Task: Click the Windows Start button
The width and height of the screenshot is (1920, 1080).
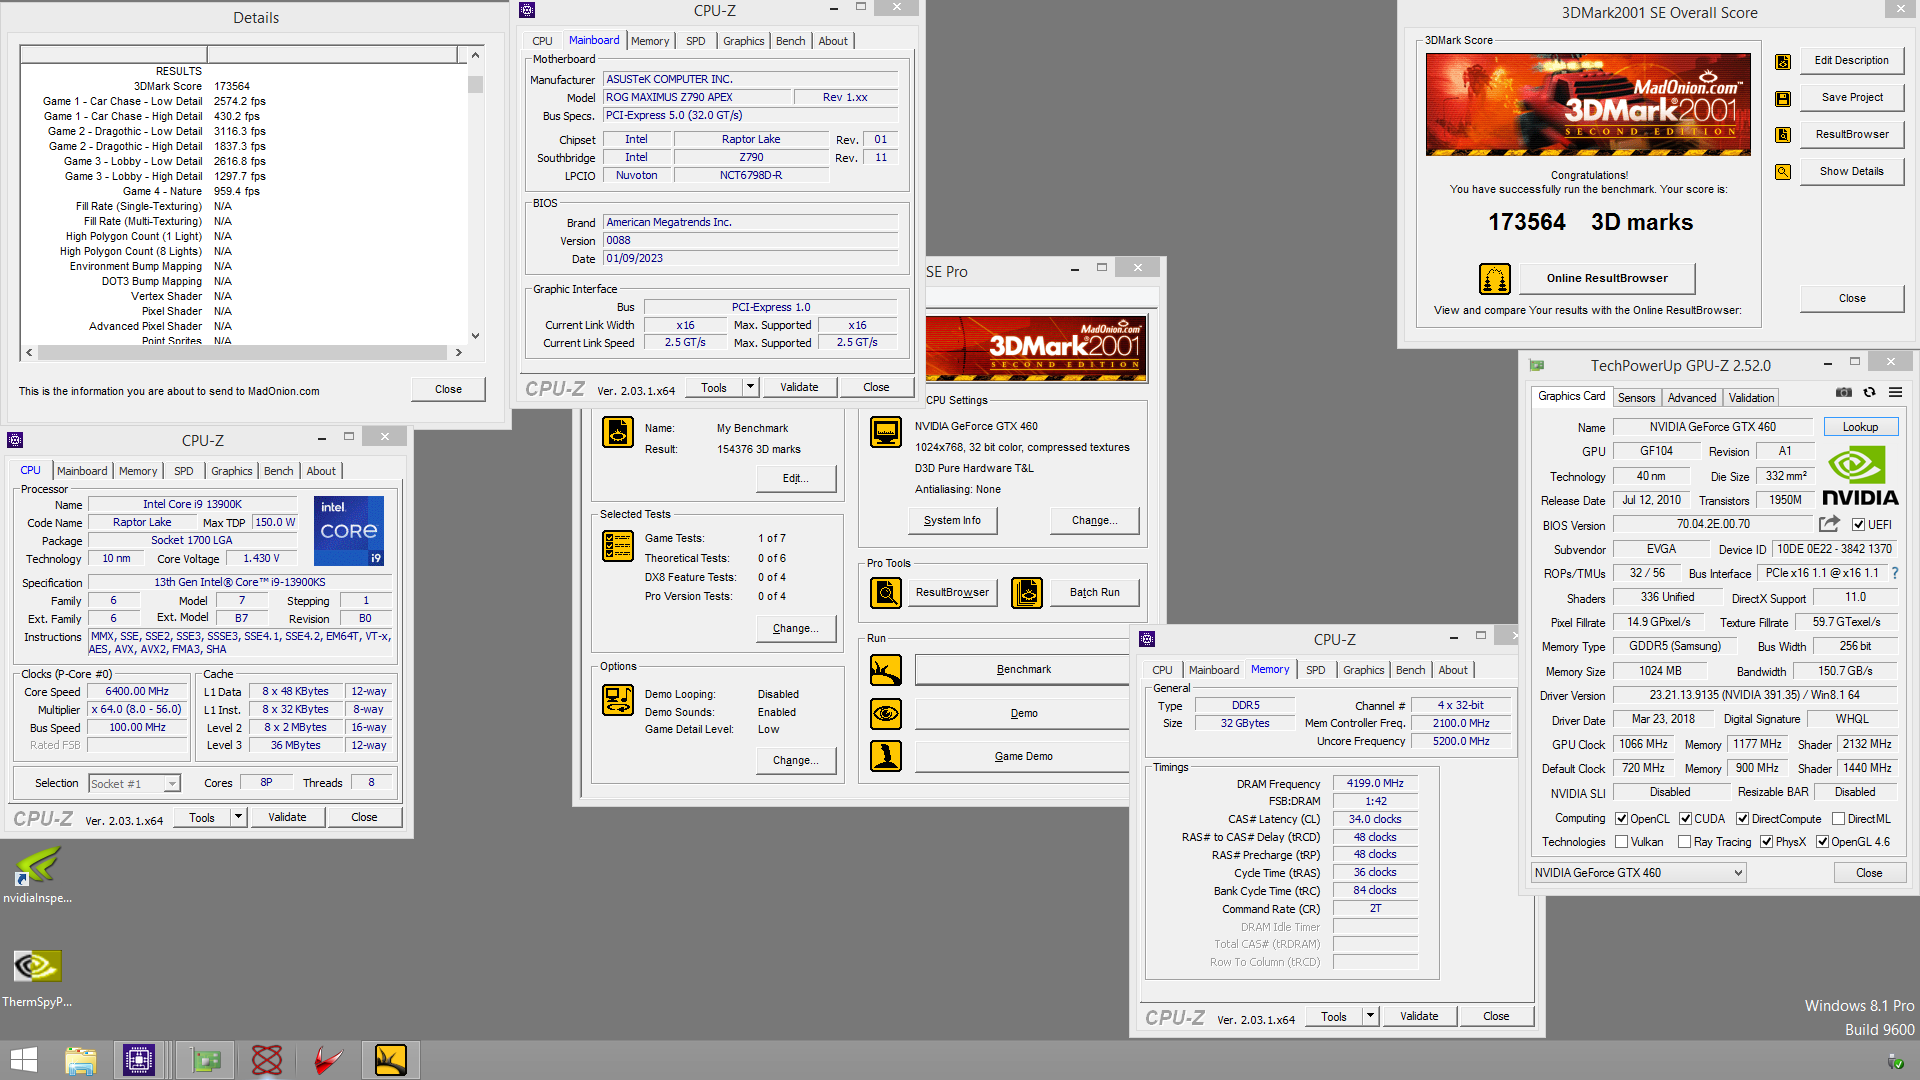Action: 23,1060
